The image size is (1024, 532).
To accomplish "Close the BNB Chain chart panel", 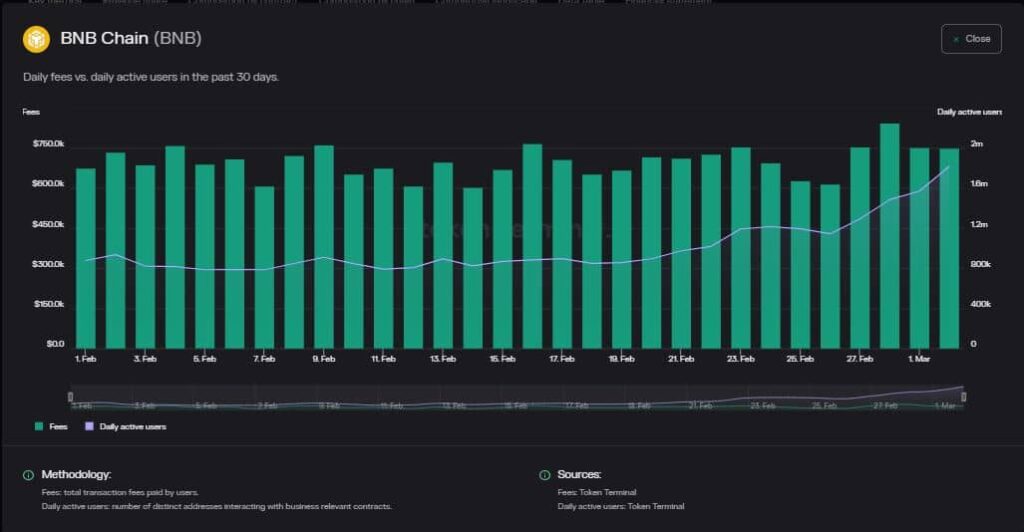I will pyautogui.click(x=971, y=39).
